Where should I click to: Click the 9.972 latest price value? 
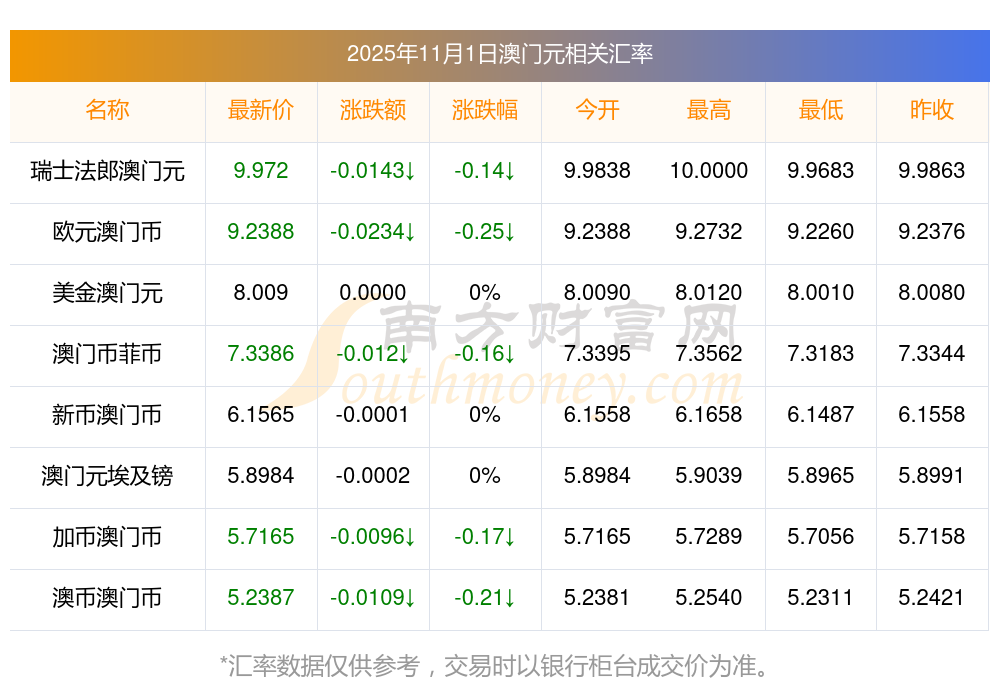(260, 171)
